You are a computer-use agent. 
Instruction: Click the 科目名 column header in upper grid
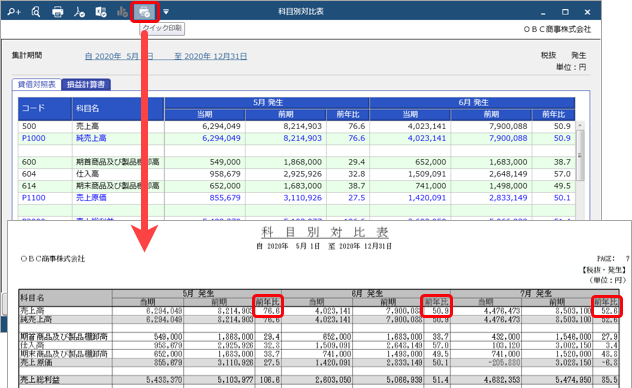click(118, 108)
